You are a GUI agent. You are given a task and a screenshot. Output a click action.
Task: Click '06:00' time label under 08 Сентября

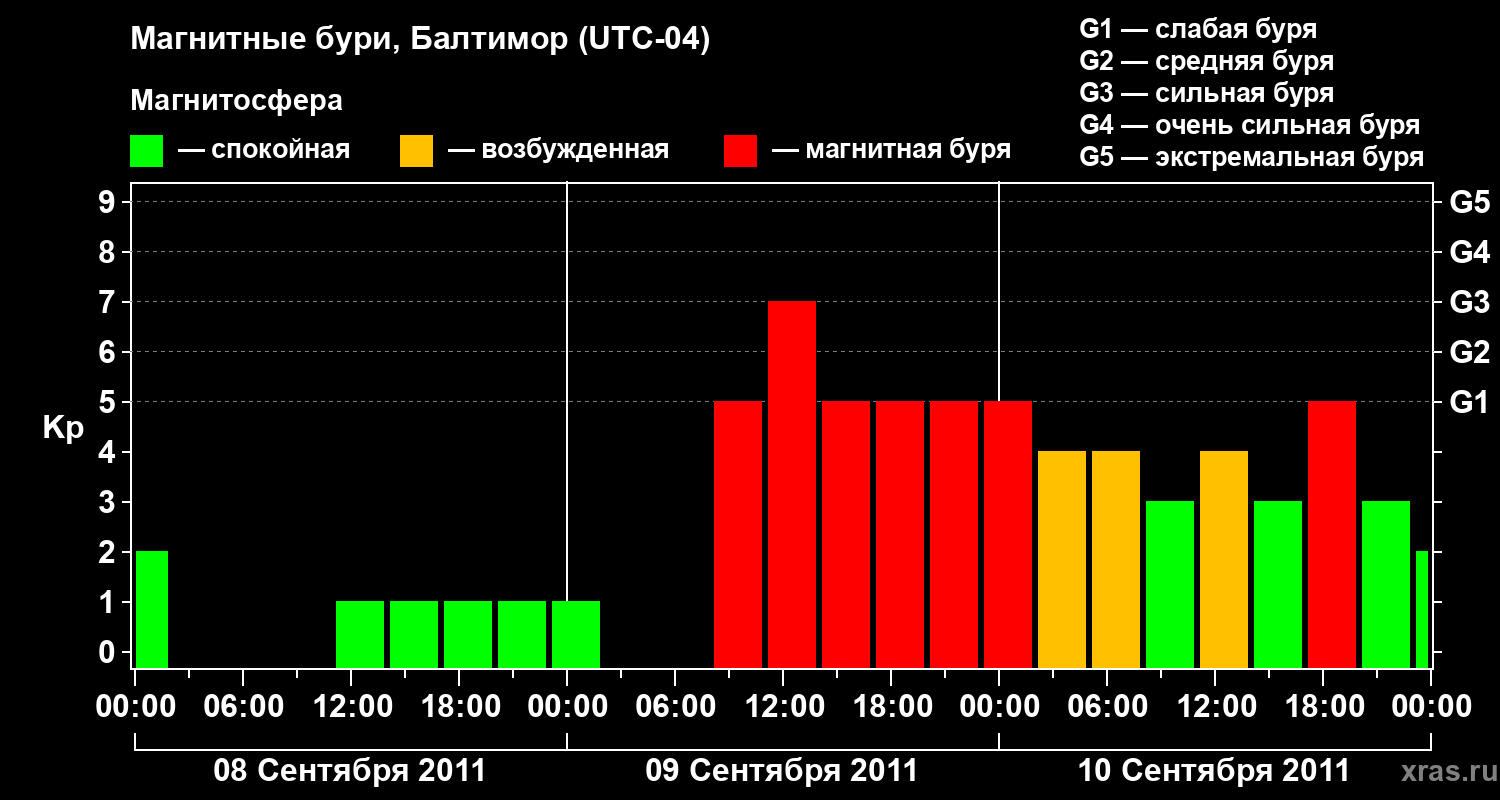[243, 707]
